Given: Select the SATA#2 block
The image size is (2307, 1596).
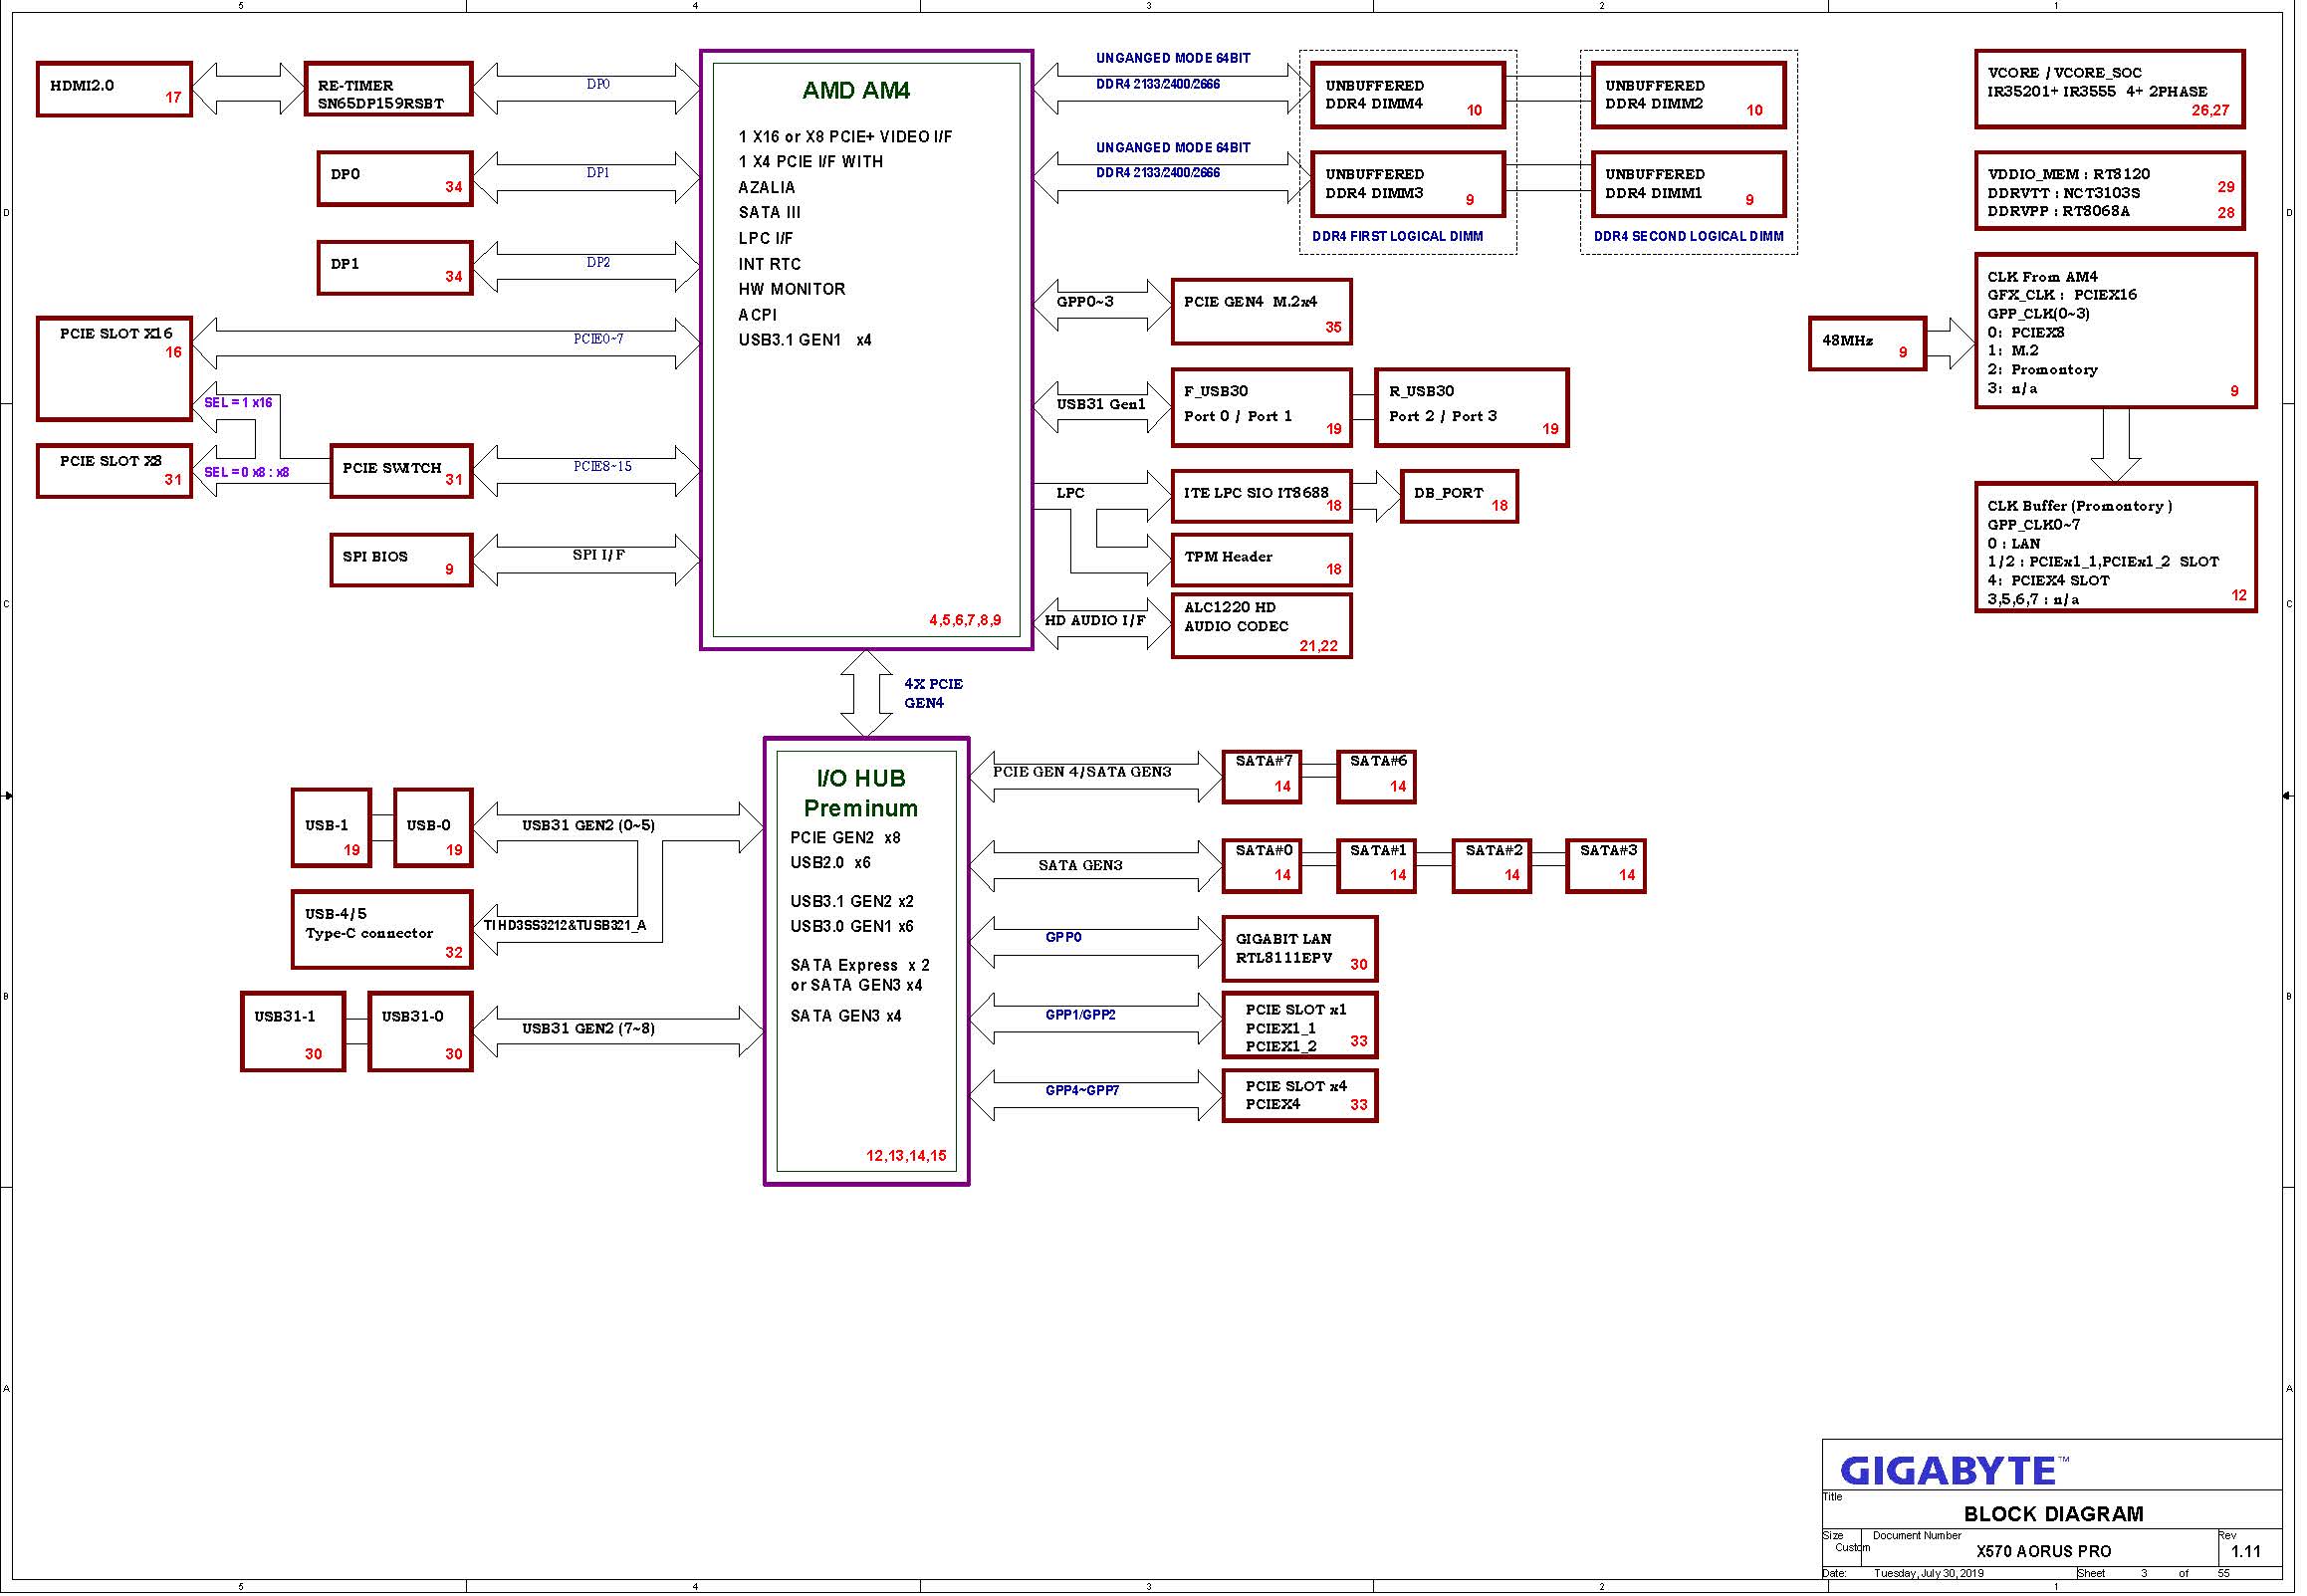Looking at the screenshot, I should [x=1492, y=866].
